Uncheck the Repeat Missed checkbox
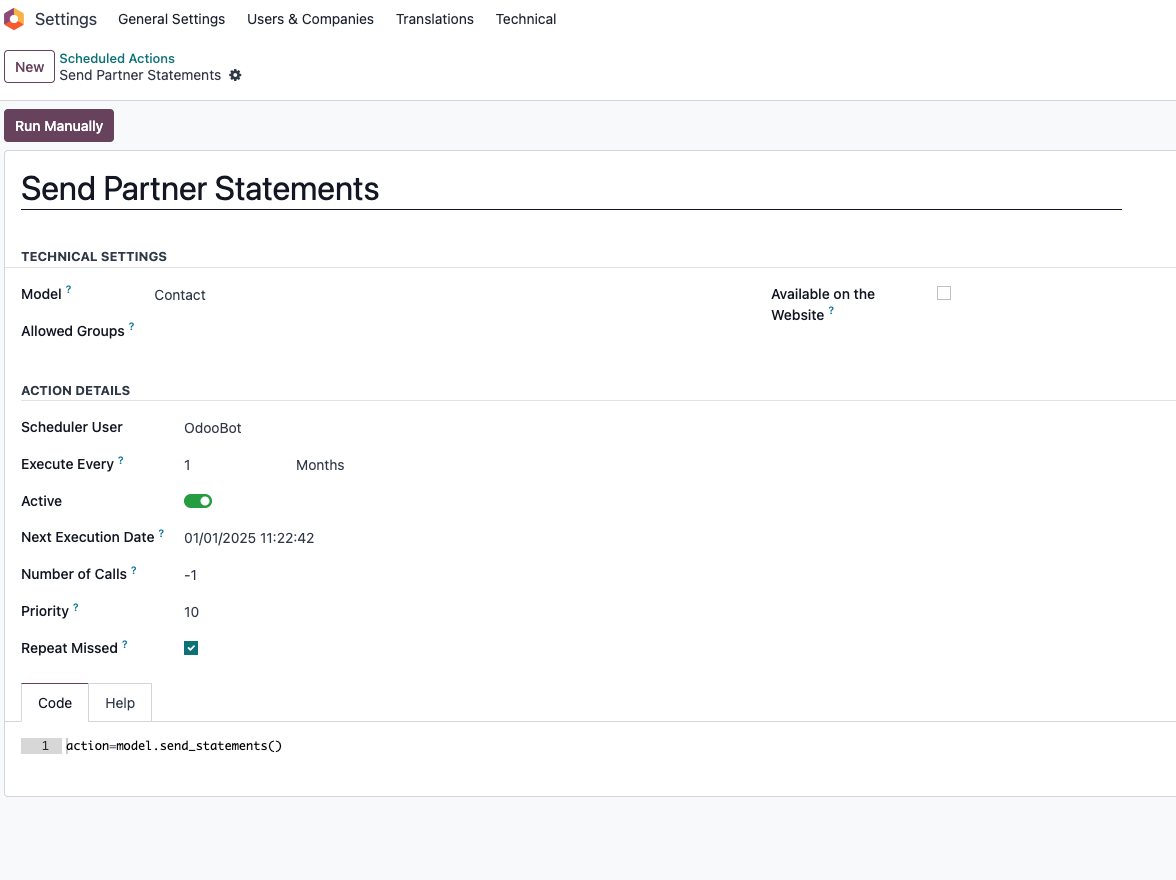Image resolution: width=1176 pixels, height=880 pixels. pyautogui.click(x=191, y=648)
